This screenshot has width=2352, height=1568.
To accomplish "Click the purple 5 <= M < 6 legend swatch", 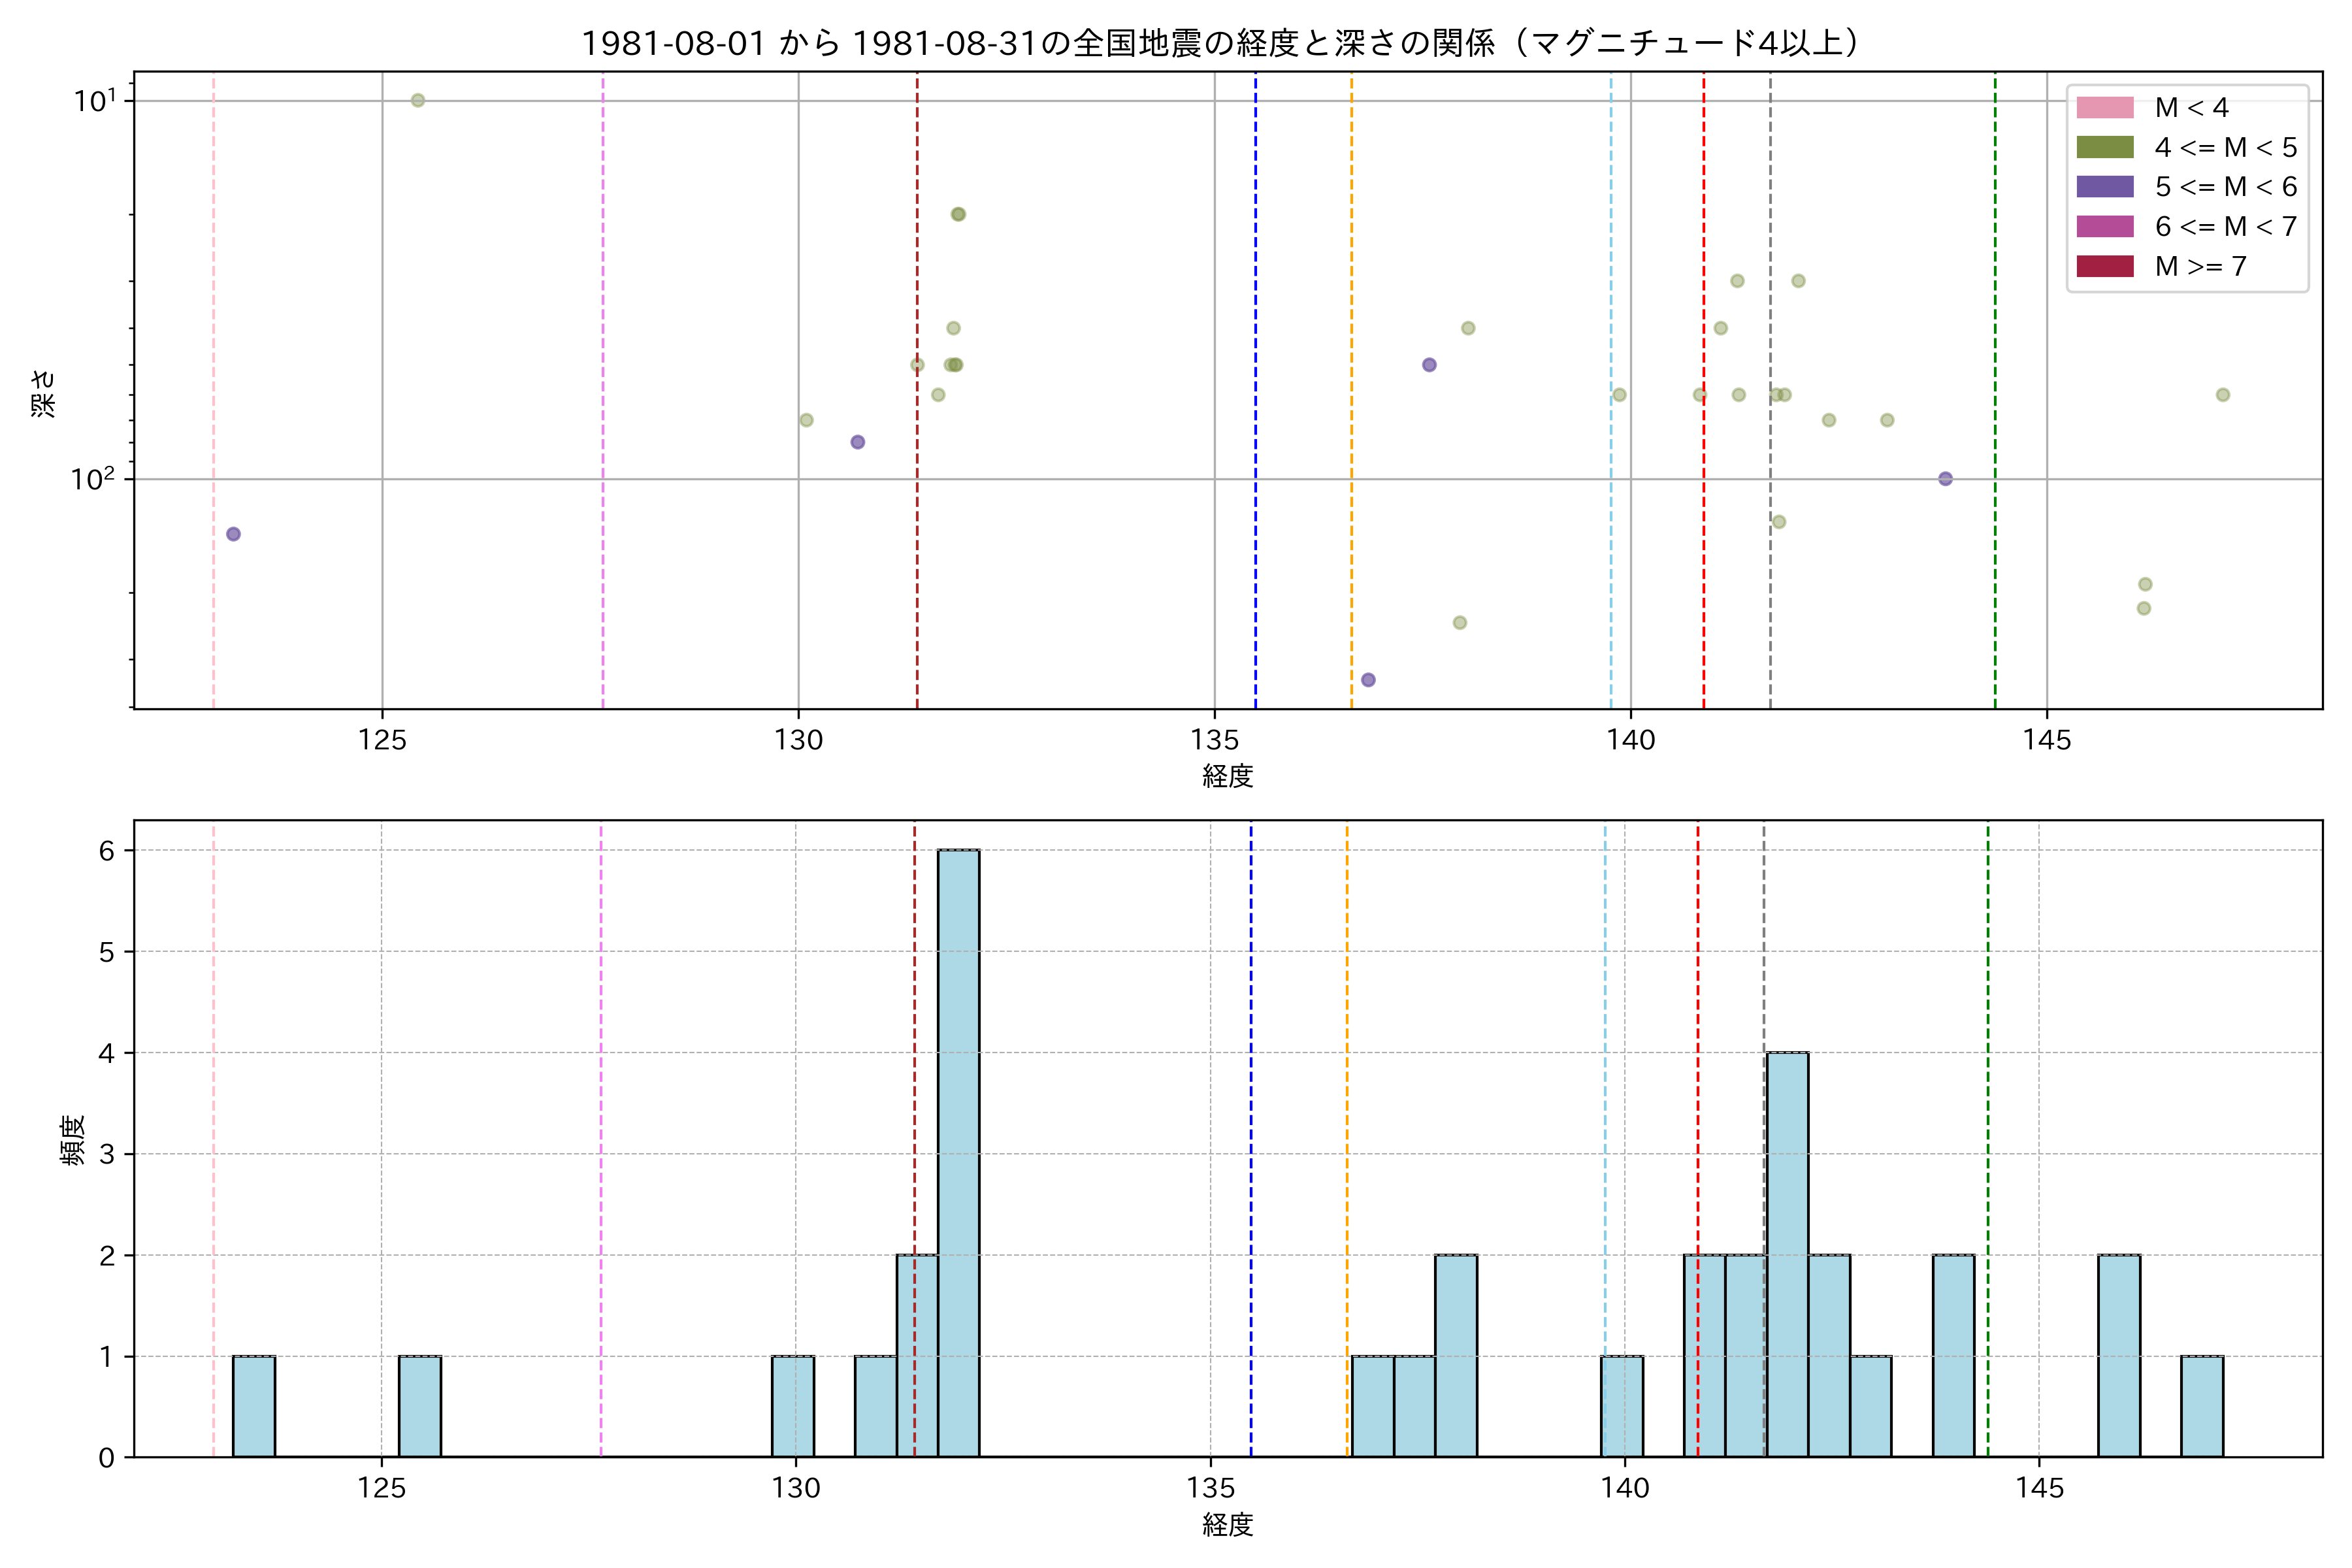I will [x=2104, y=186].
